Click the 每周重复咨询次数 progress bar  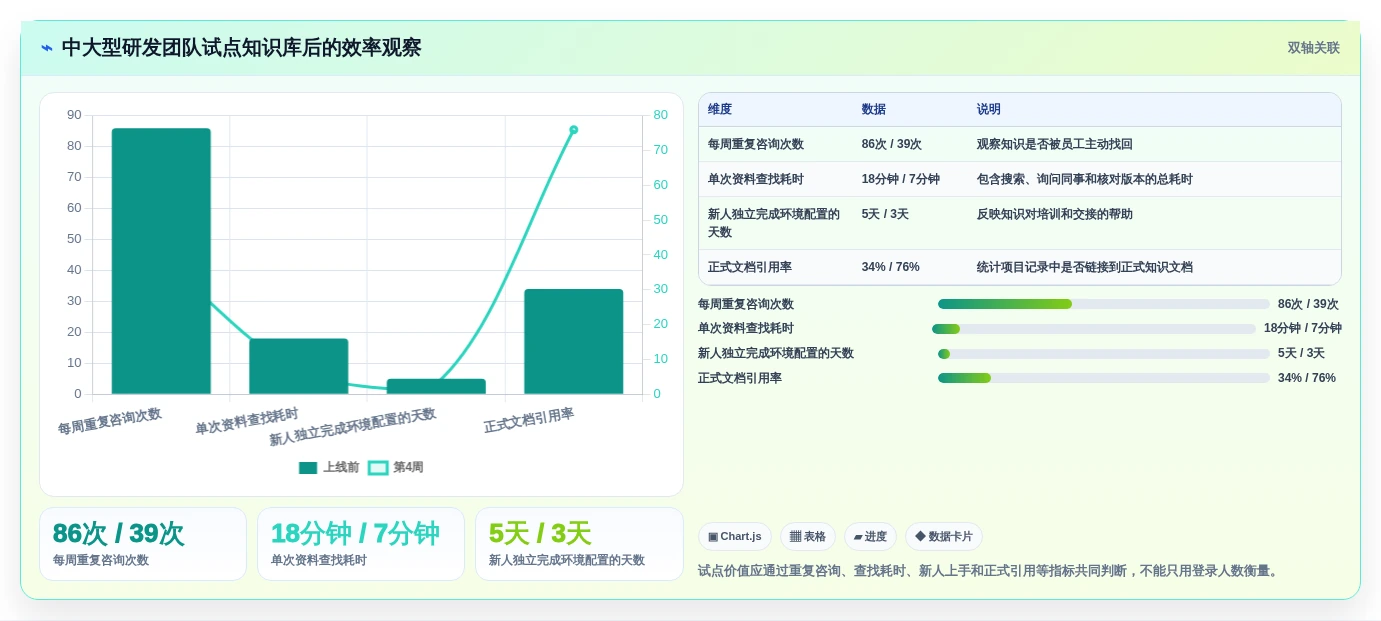(1103, 304)
